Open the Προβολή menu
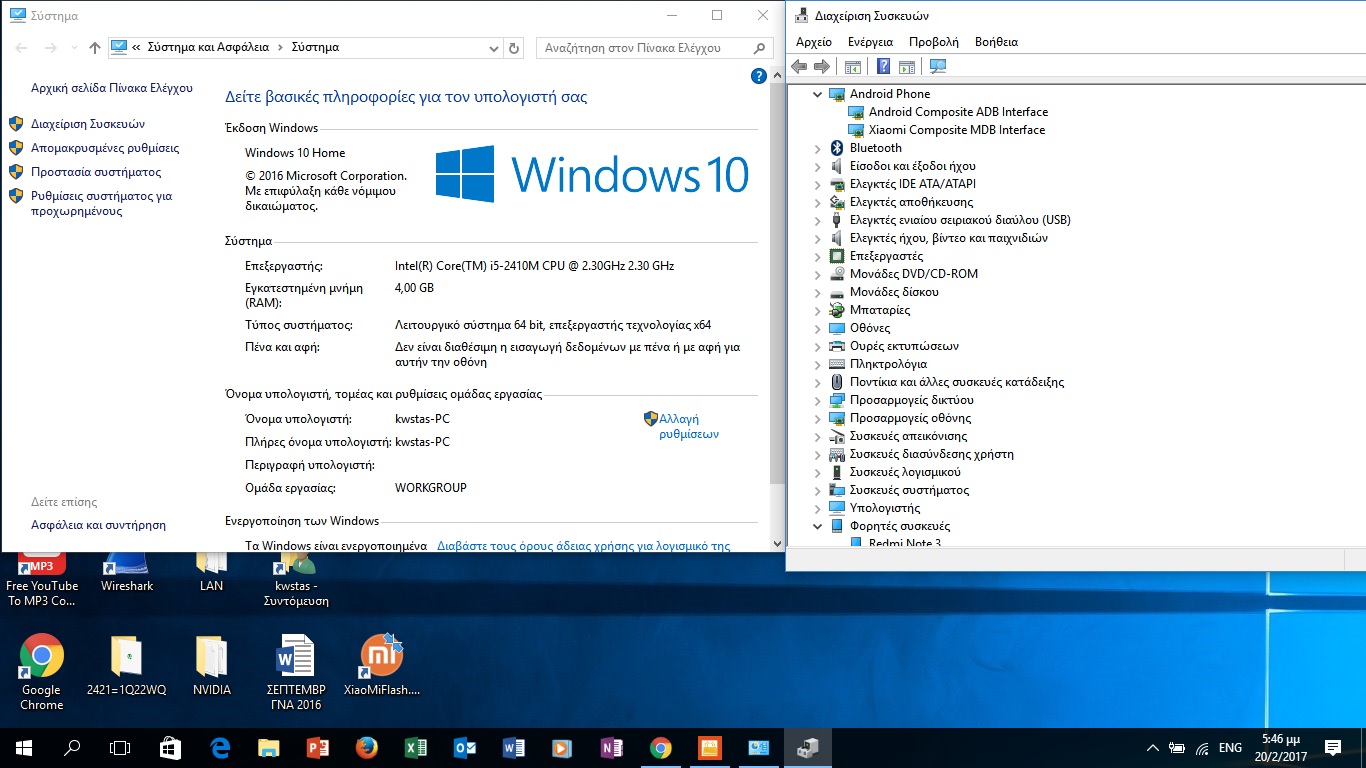Image resolution: width=1366 pixels, height=768 pixels. (933, 42)
